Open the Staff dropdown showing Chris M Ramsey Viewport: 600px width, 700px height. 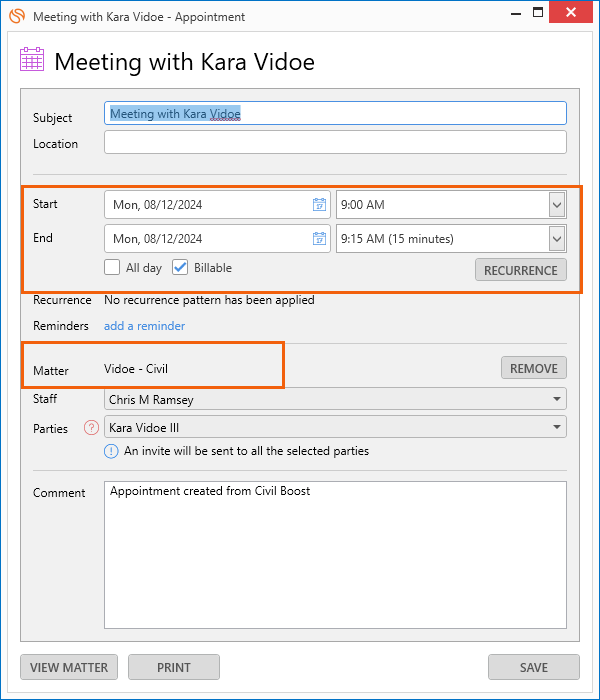[x=335, y=399]
